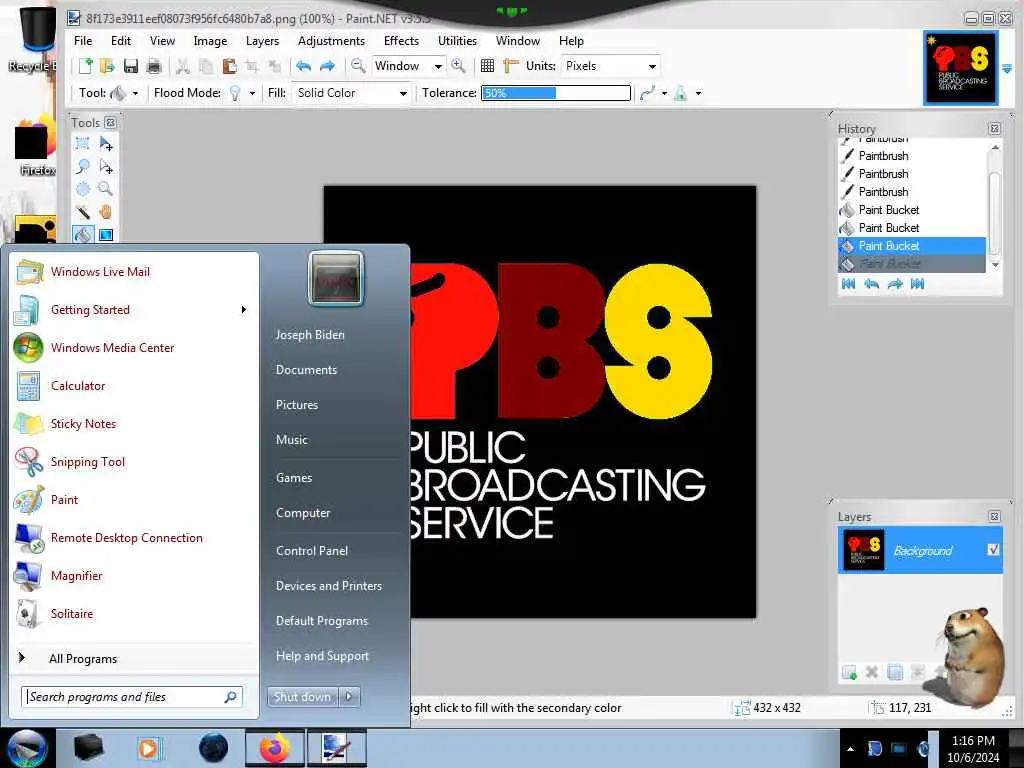Click the Paste clipboard icon
The width and height of the screenshot is (1024, 768).
tap(229, 66)
